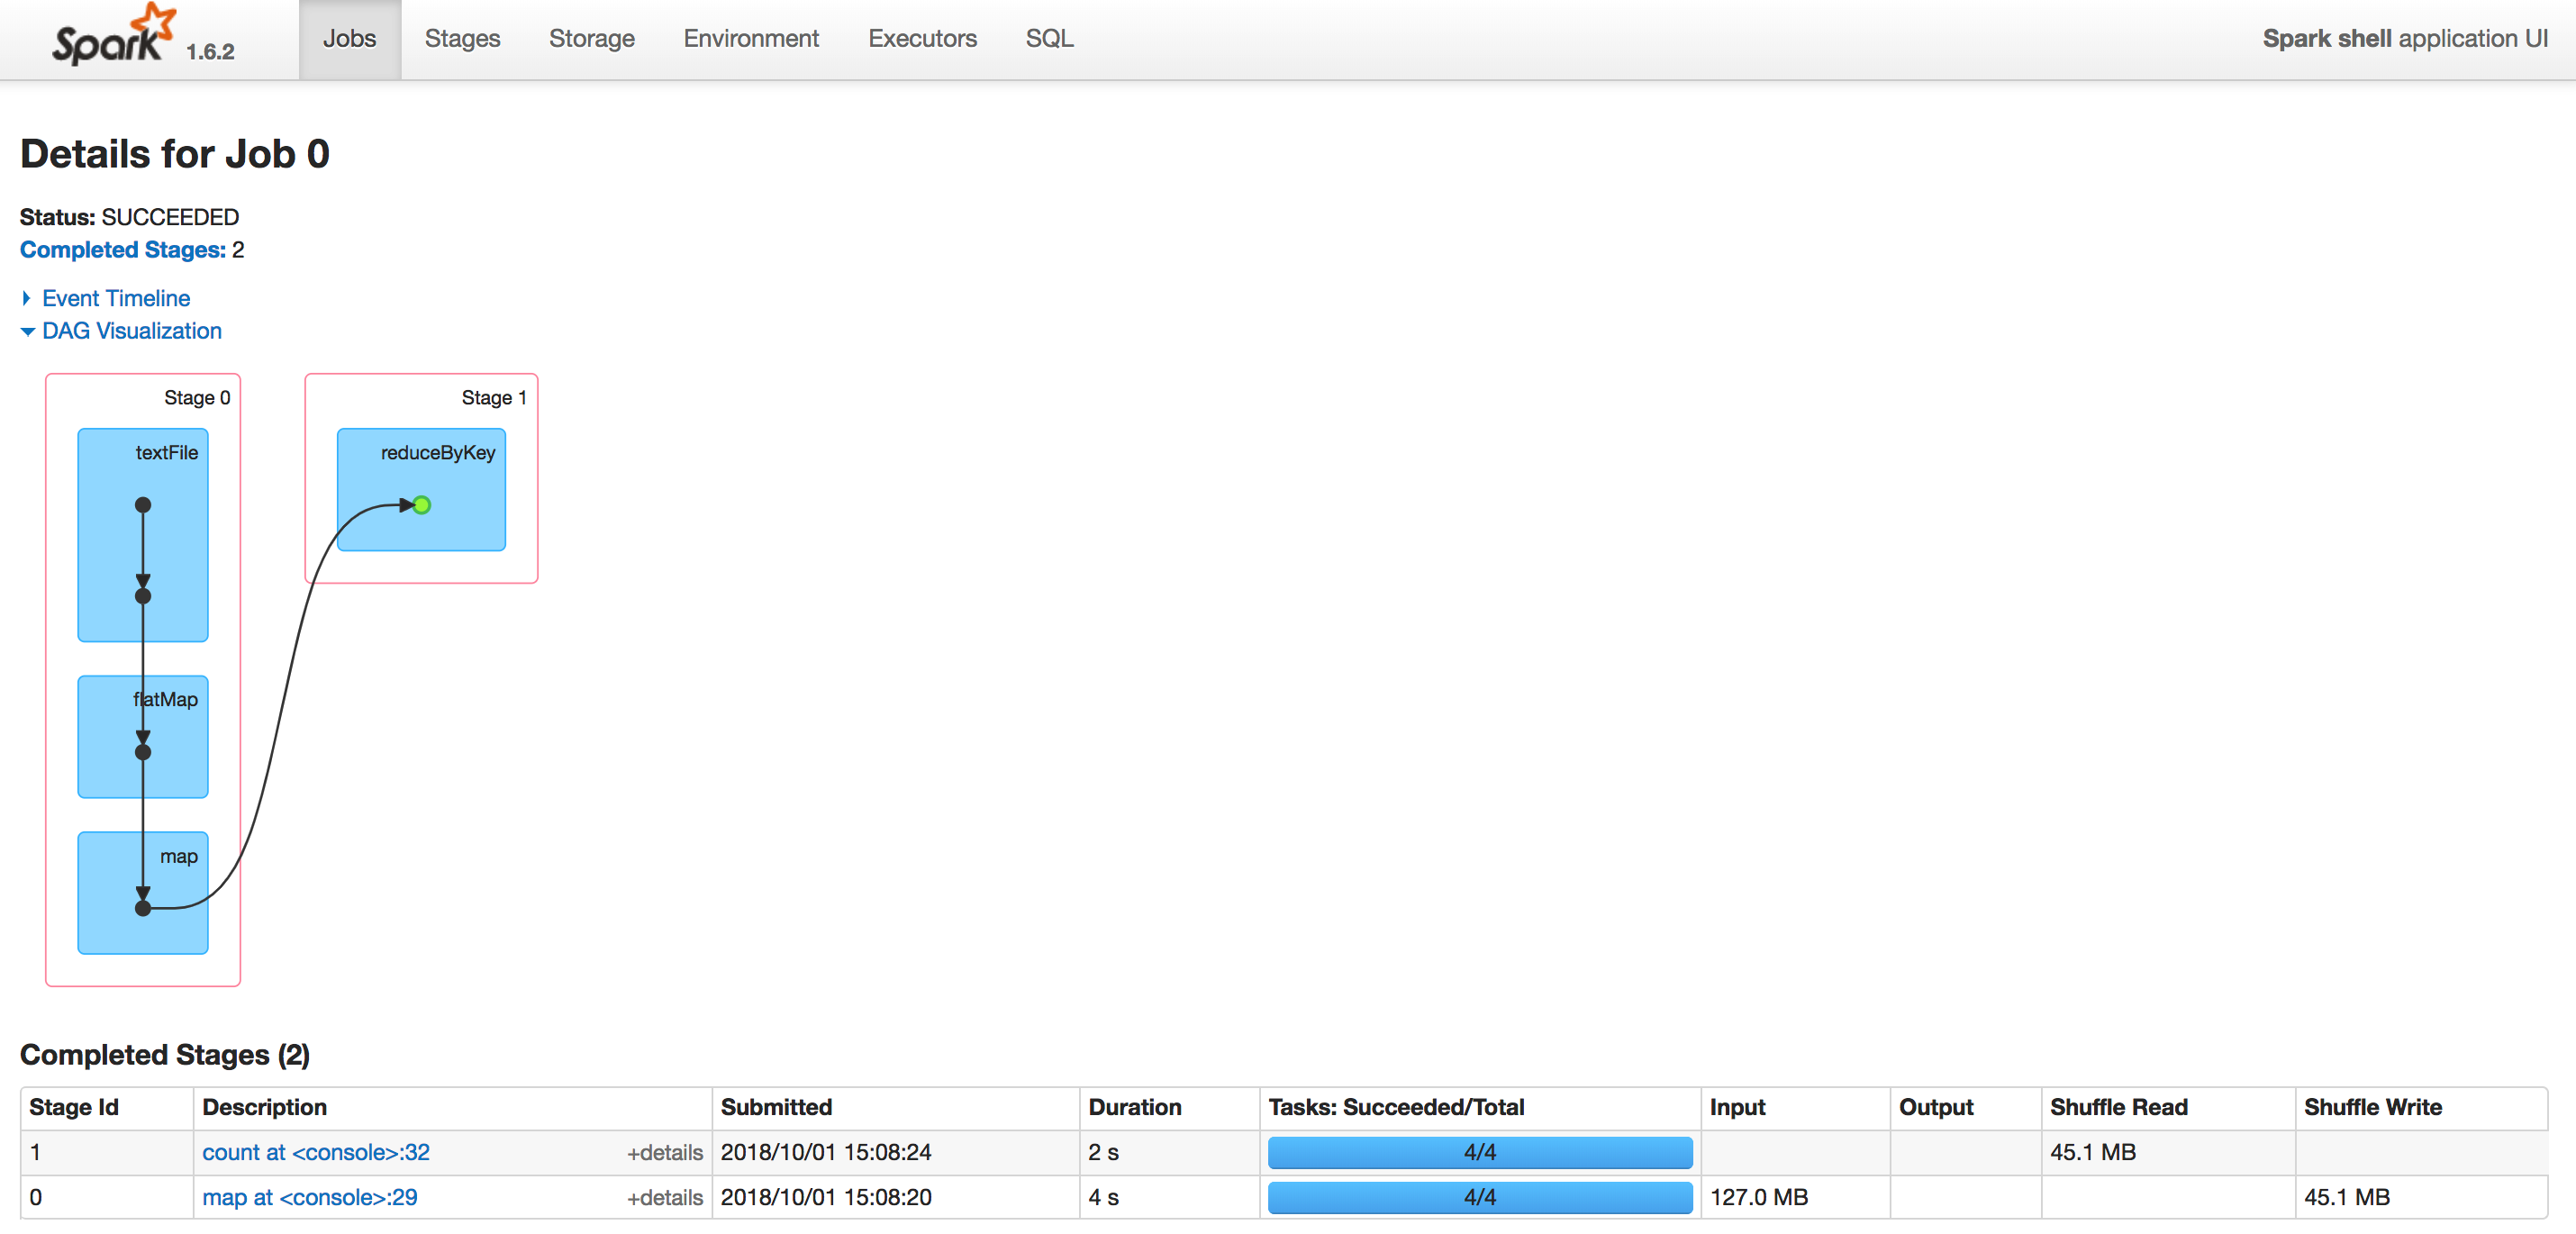Show +details for count stage
Screen dimensions: 2576x1234
[665, 1153]
